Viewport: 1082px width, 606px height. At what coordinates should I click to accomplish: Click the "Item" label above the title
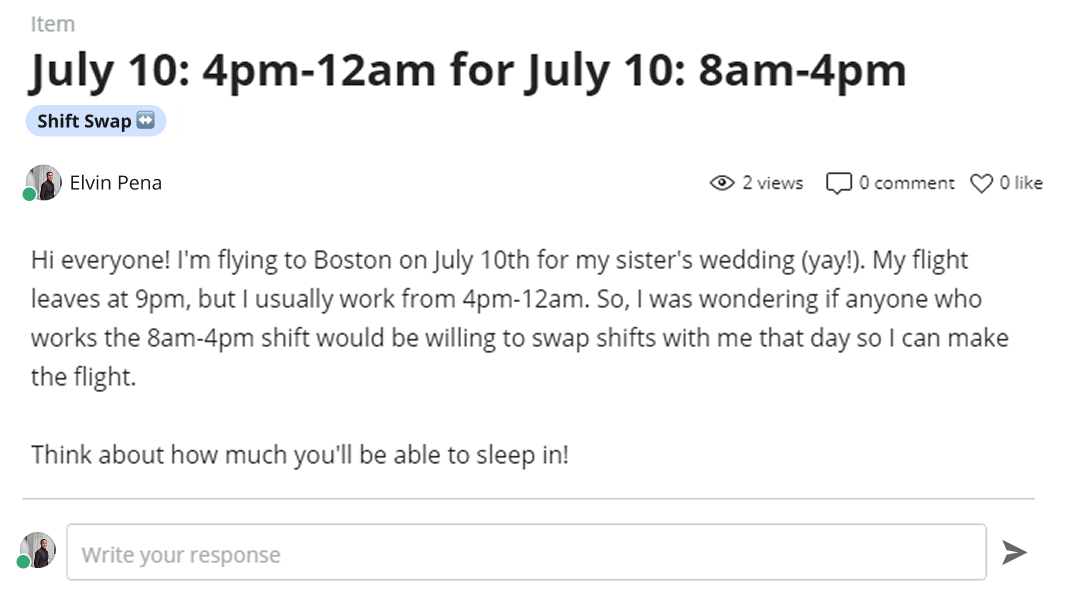(x=52, y=24)
